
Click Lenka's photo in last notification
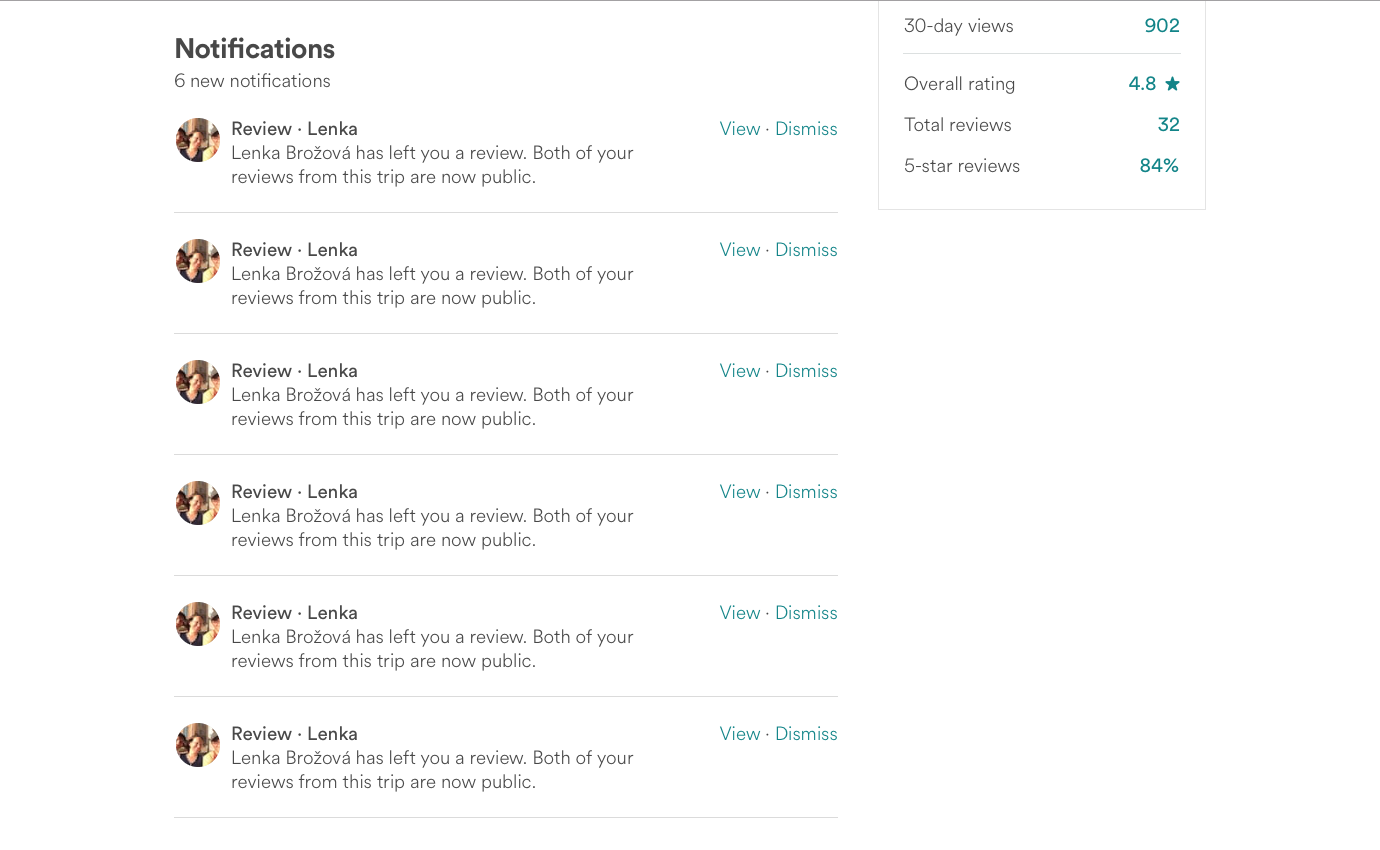coord(198,745)
